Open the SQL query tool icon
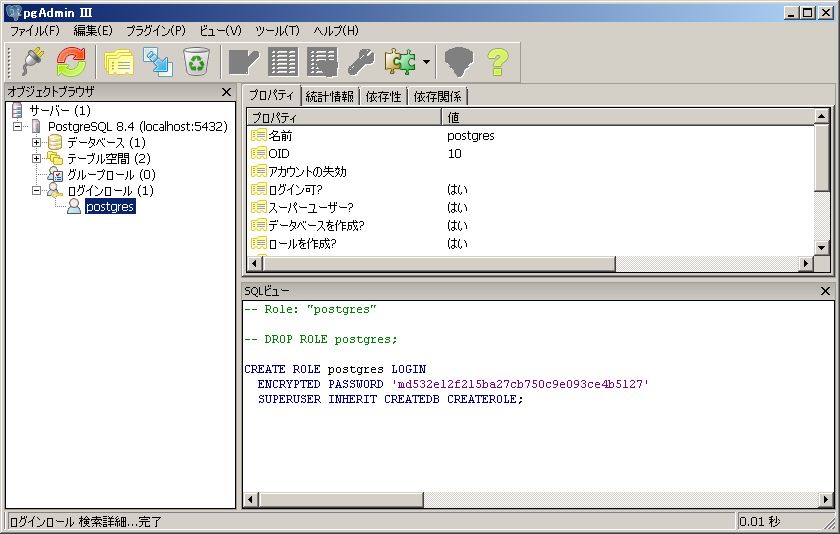Image resolution: width=840 pixels, height=534 pixels. (x=243, y=62)
